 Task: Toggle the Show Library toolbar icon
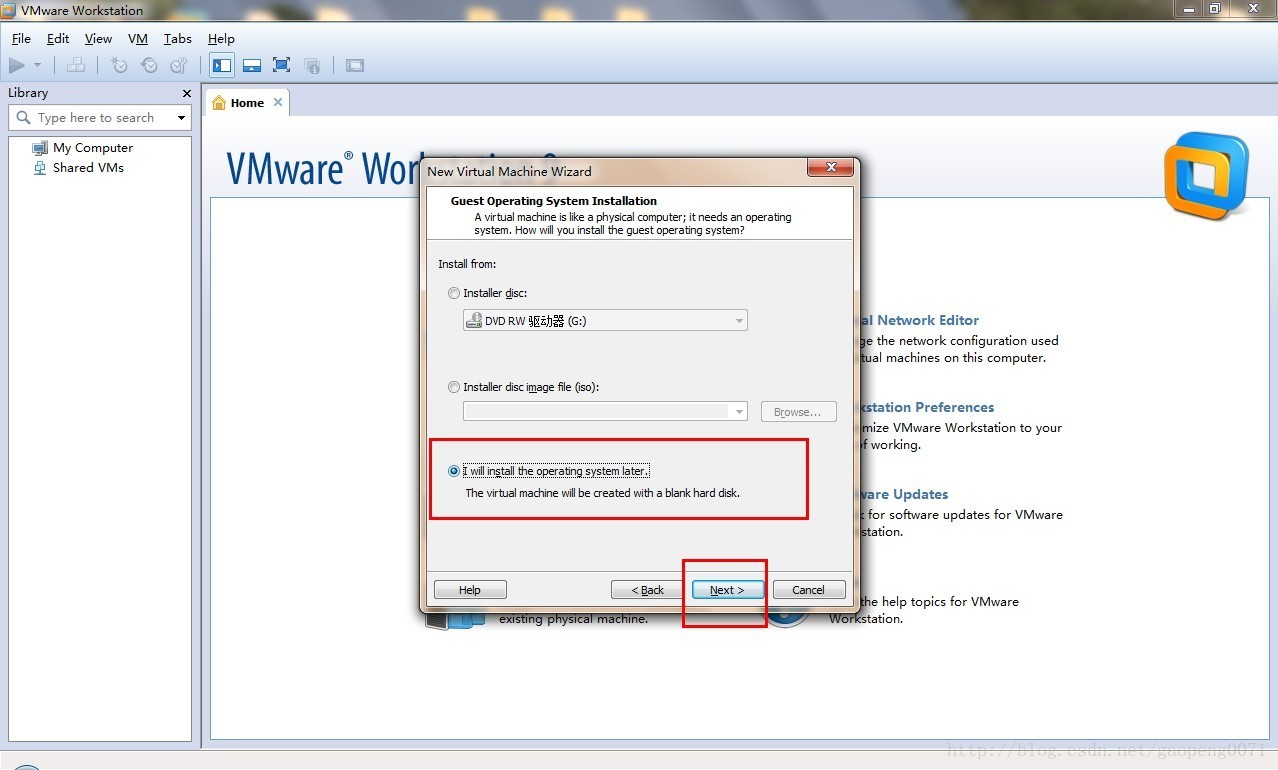pos(222,66)
